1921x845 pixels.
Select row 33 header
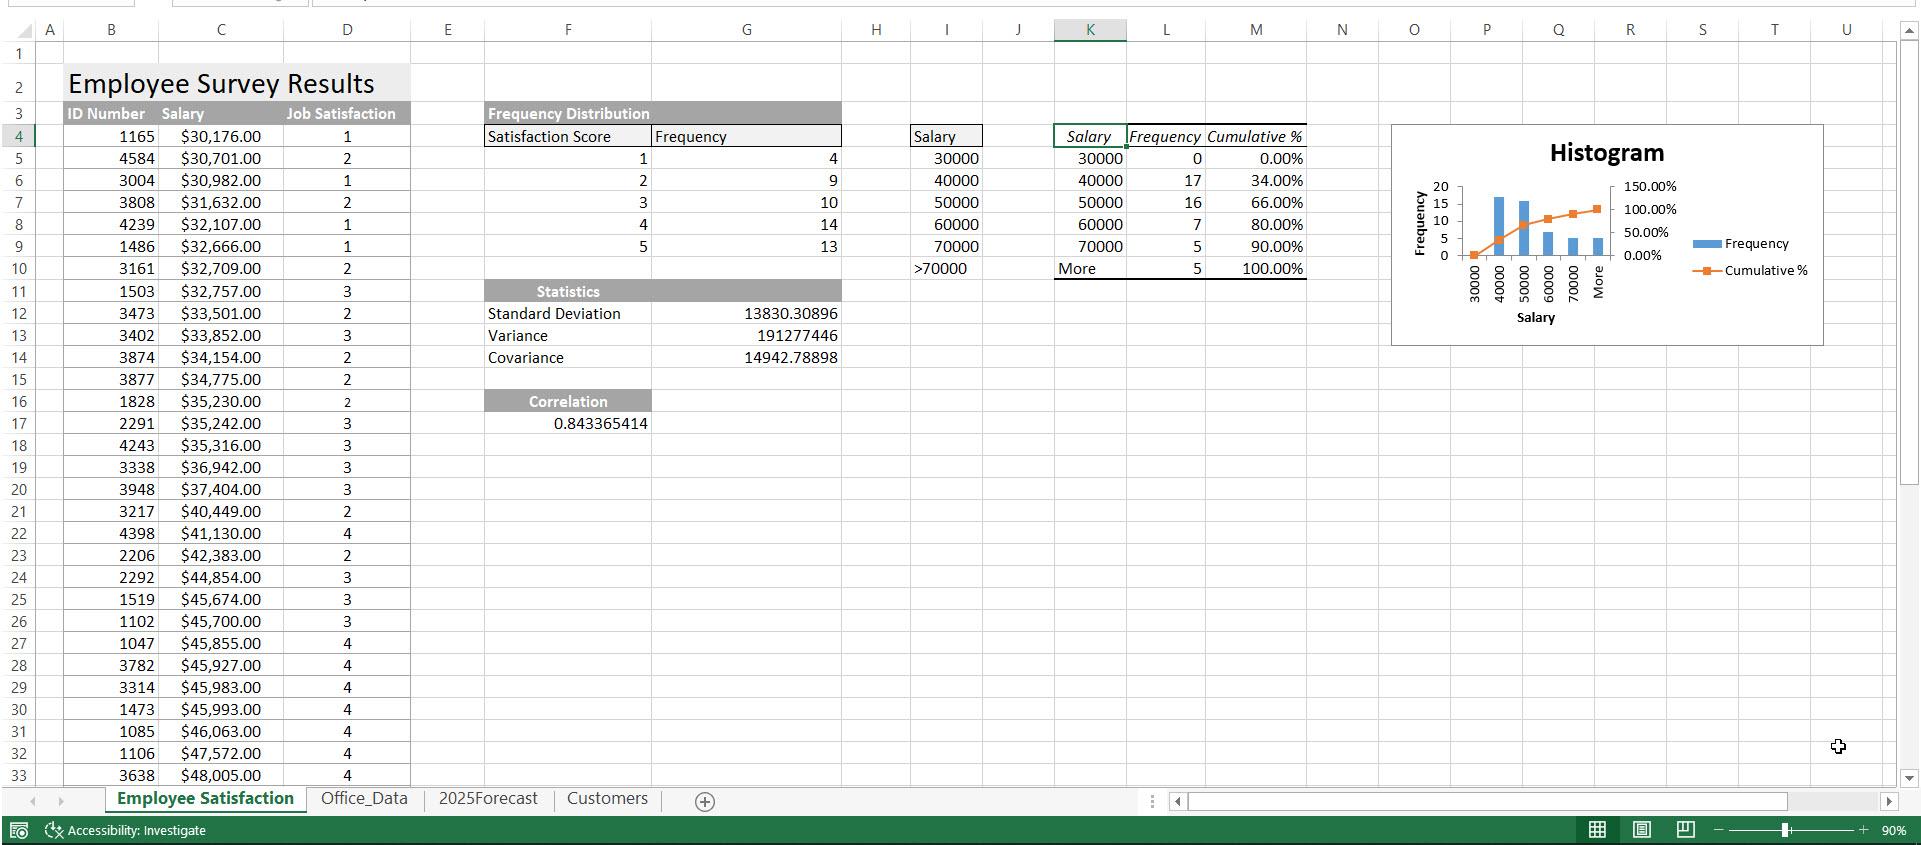point(19,775)
